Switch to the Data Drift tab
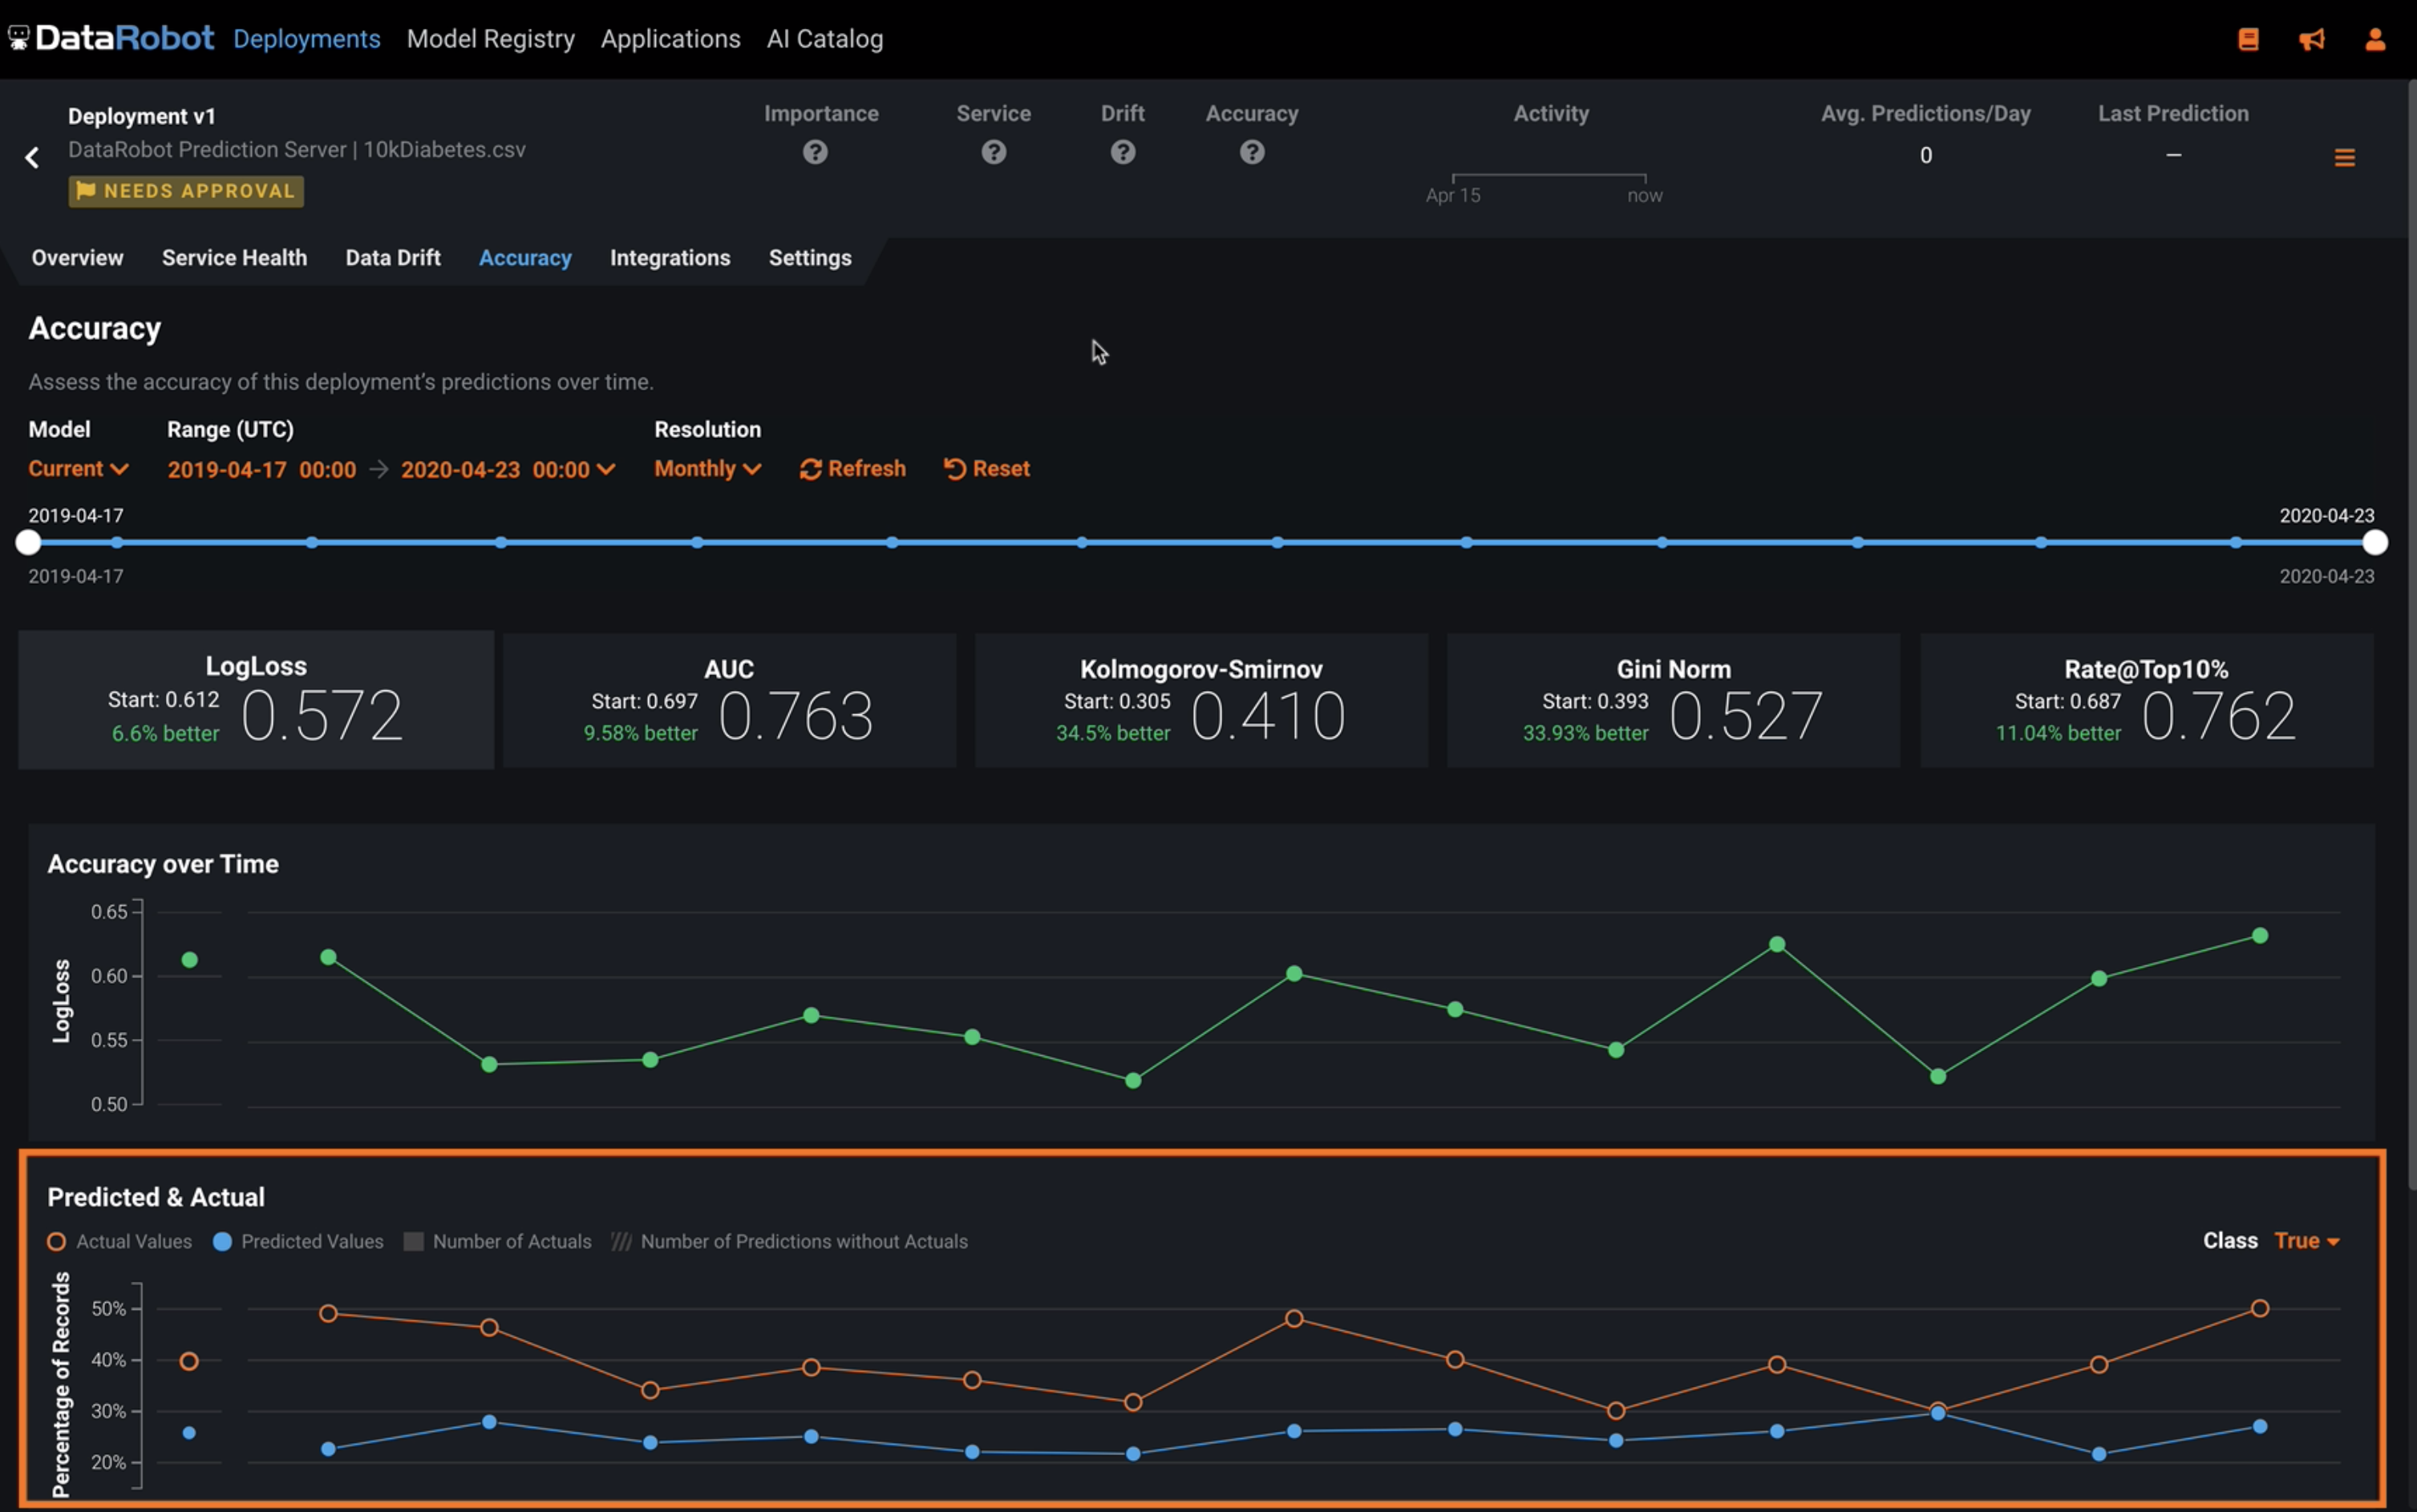This screenshot has height=1512, width=2417. 392,256
